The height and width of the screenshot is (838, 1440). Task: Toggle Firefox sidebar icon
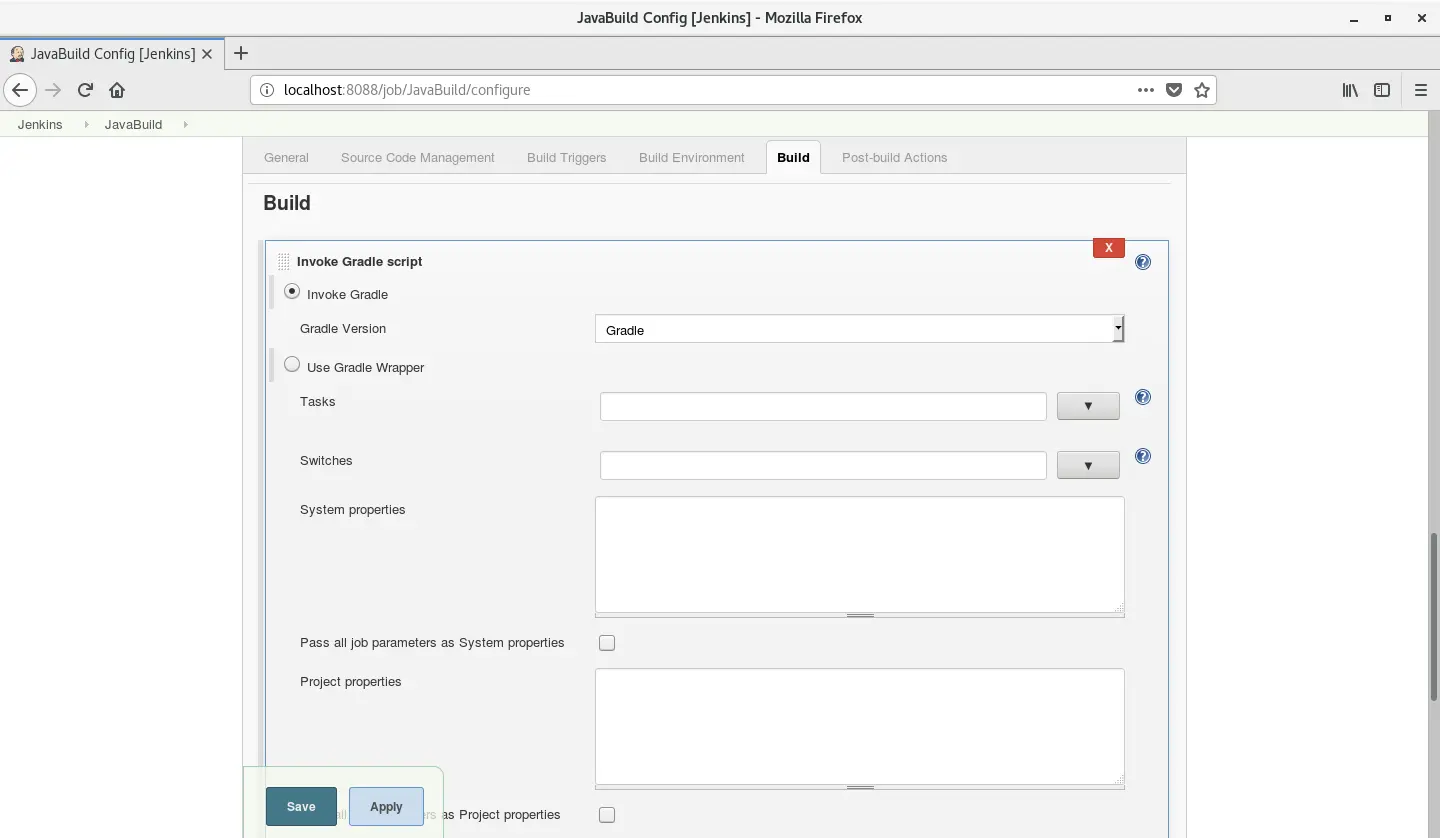click(x=1382, y=90)
